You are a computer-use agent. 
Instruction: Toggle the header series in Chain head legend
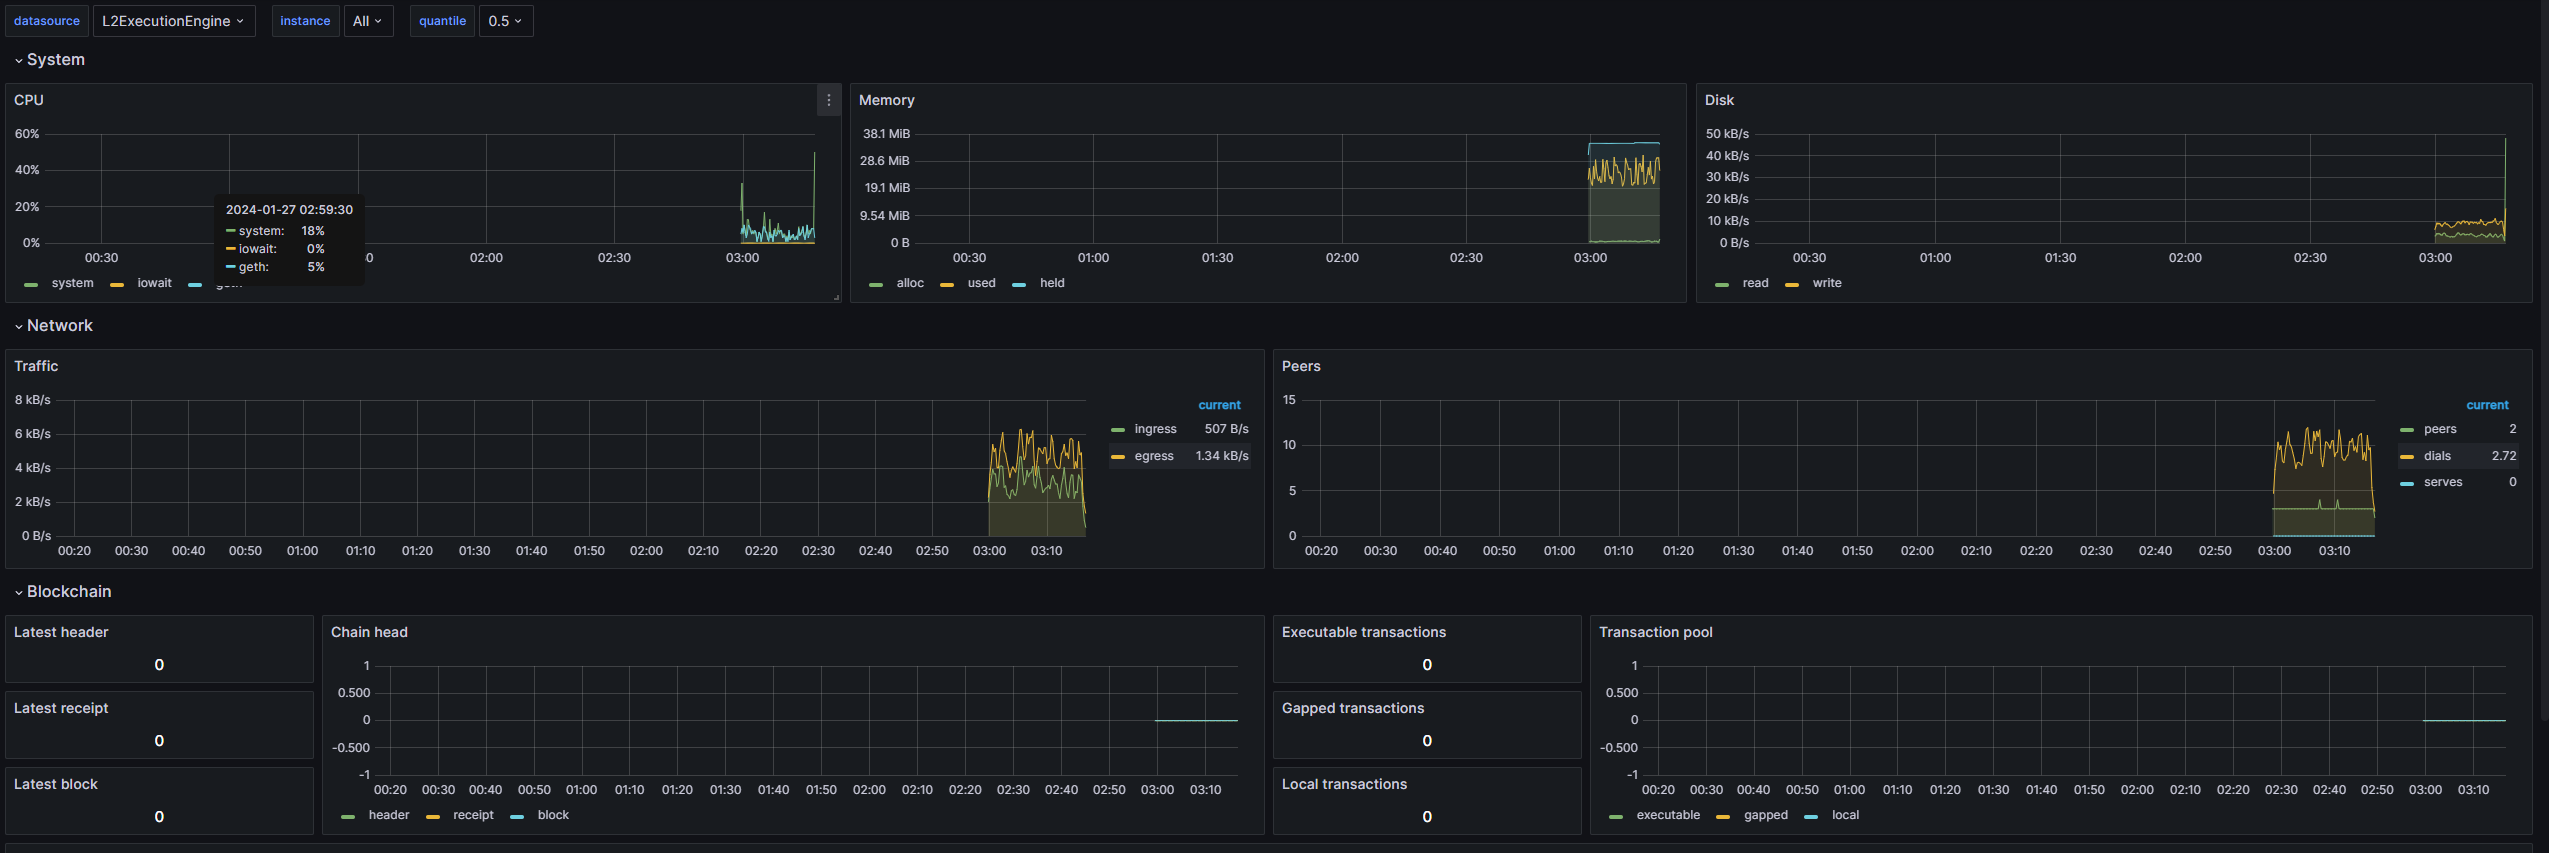(x=388, y=815)
